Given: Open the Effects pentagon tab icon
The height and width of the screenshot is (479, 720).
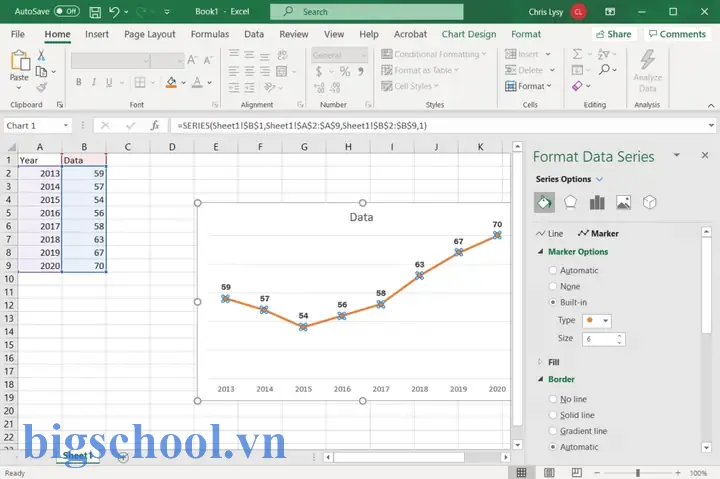Looking at the screenshot, I should click(x=570, y=203).
